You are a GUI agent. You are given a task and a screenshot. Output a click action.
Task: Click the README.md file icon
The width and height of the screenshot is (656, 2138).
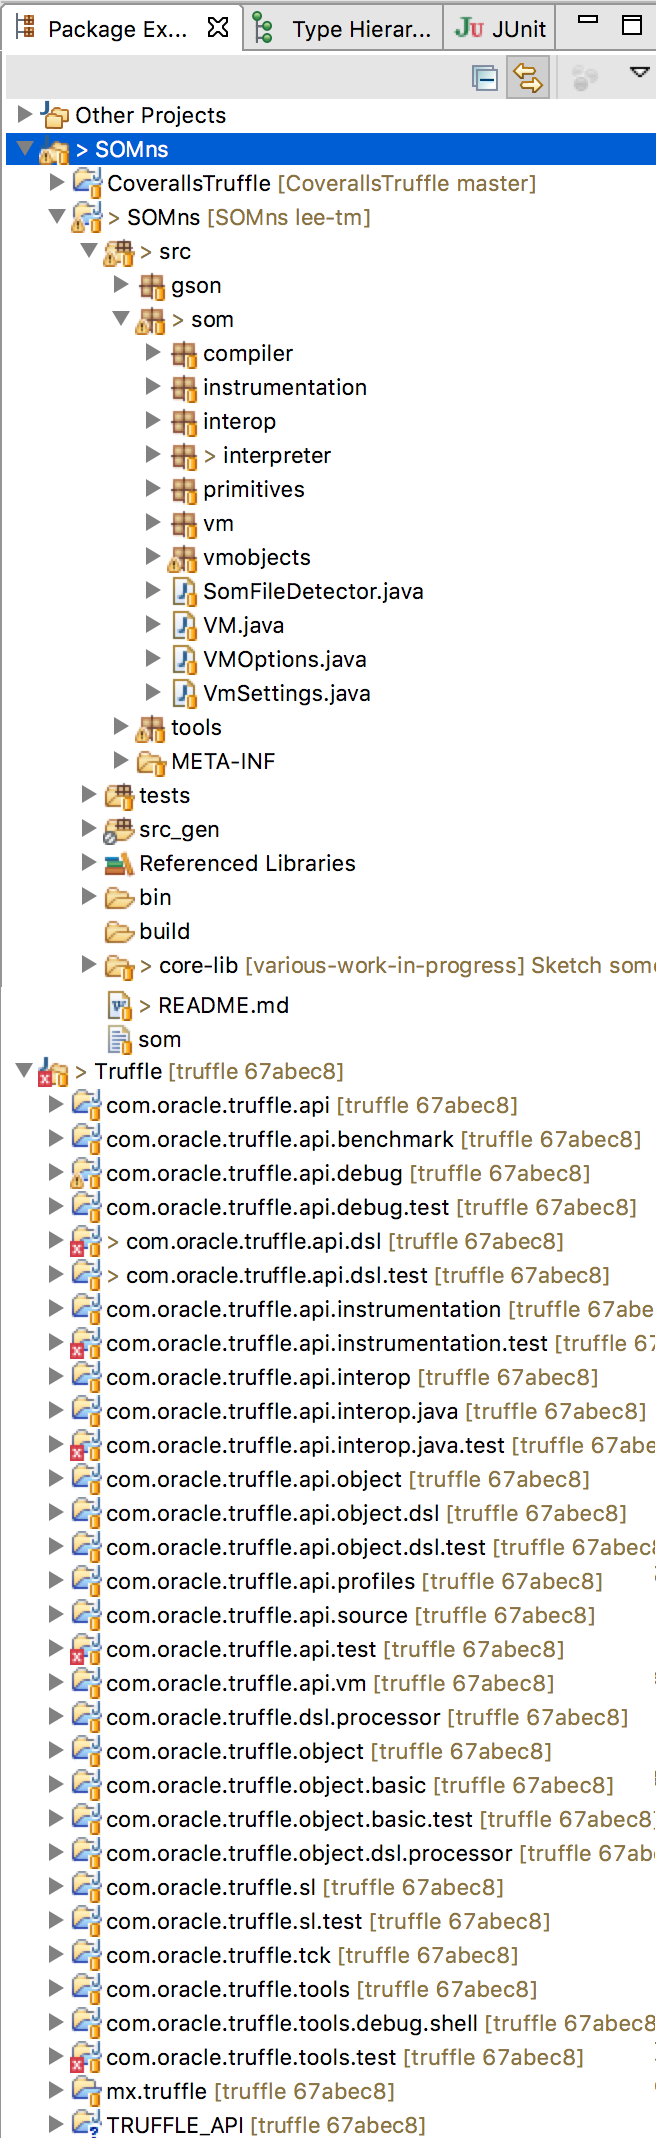[x=120, y=1006]
